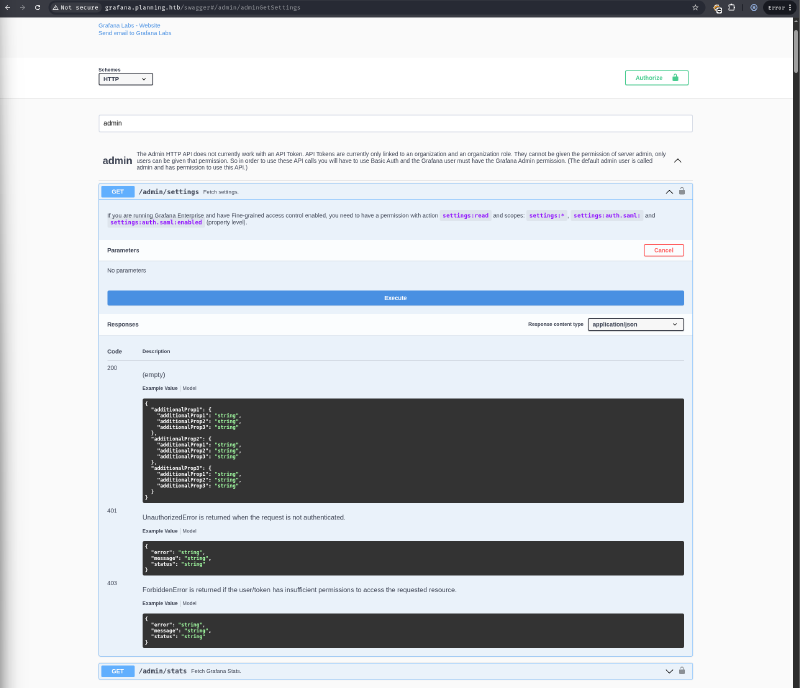This screenshot has width=800, height=688.
Task: Collapse the GET /admin/settings operation
Action: [x=668, y=192]
